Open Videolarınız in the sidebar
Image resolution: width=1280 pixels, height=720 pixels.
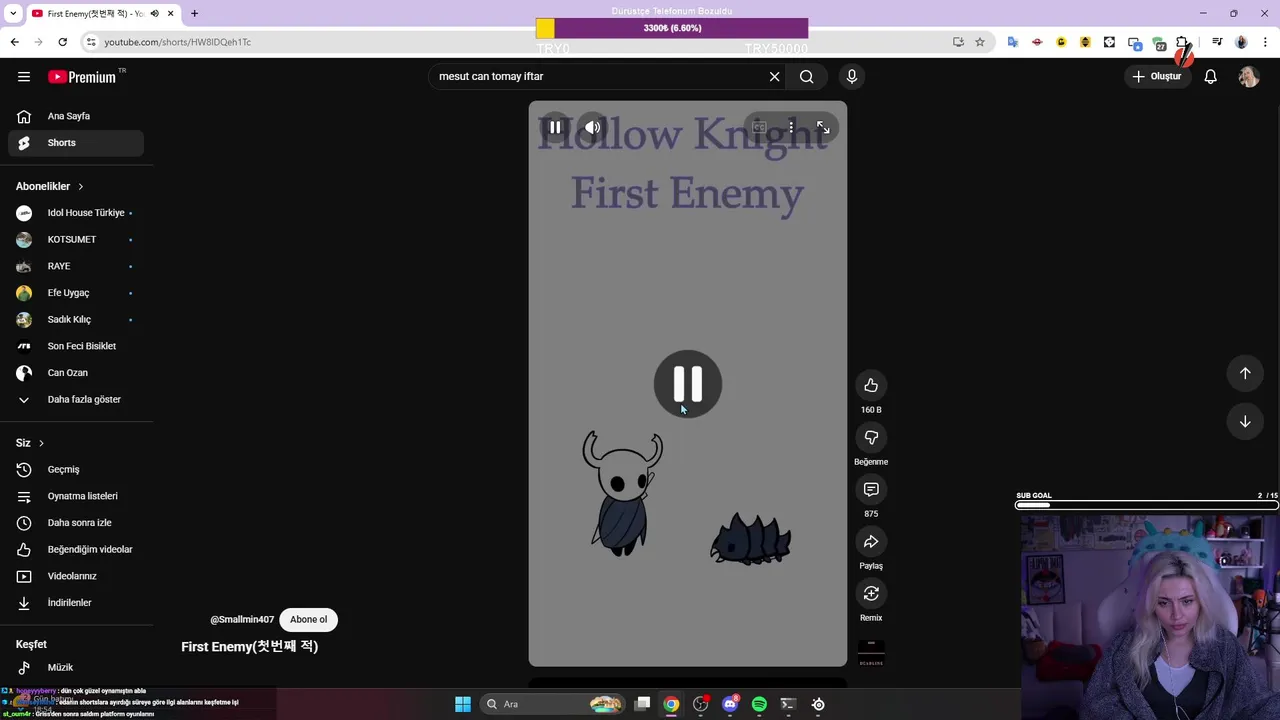tap(76, 576)
